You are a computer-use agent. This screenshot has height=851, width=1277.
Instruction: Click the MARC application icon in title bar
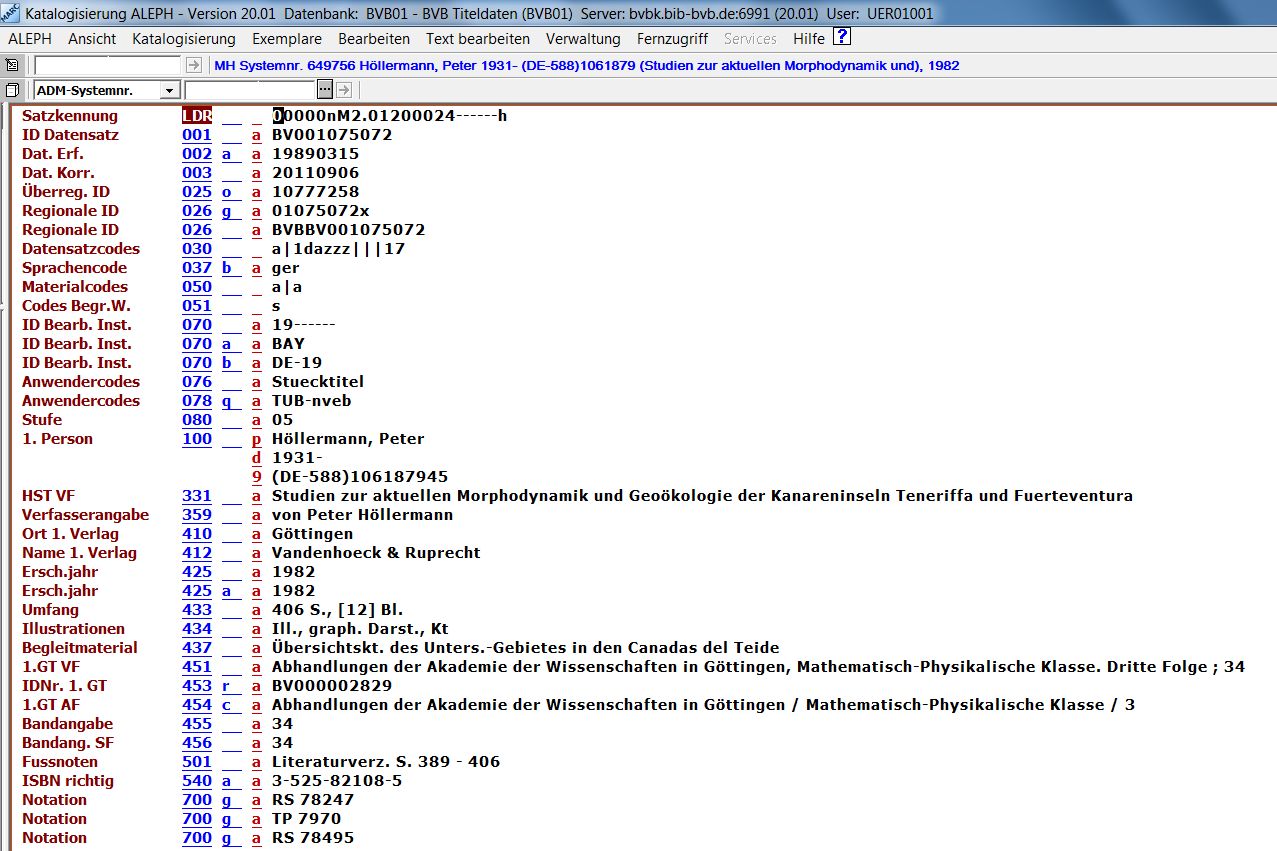tap(10, 12)
